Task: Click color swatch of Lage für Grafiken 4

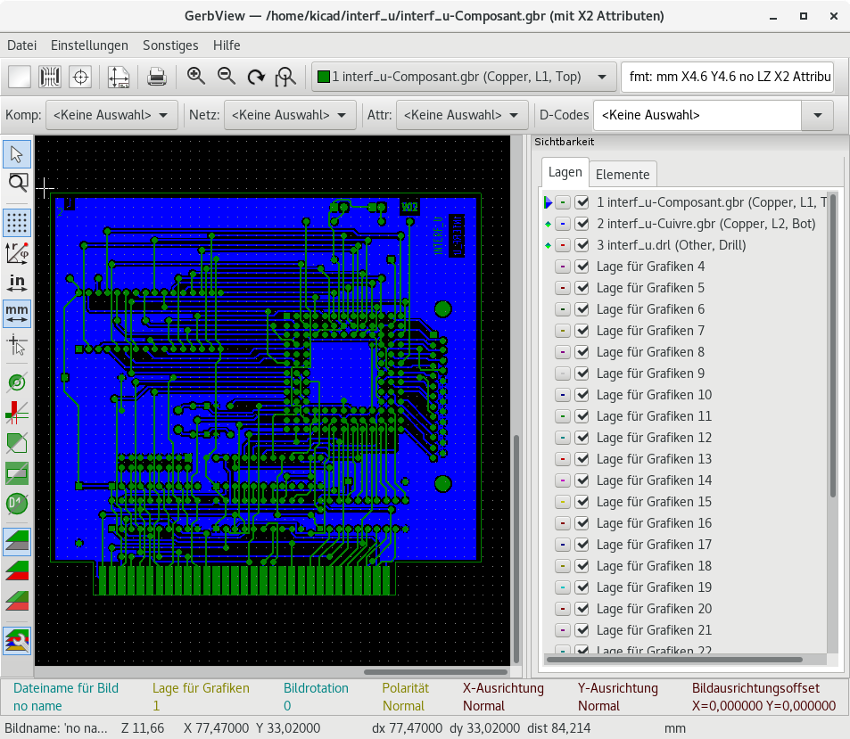Action: click(563, 267)
